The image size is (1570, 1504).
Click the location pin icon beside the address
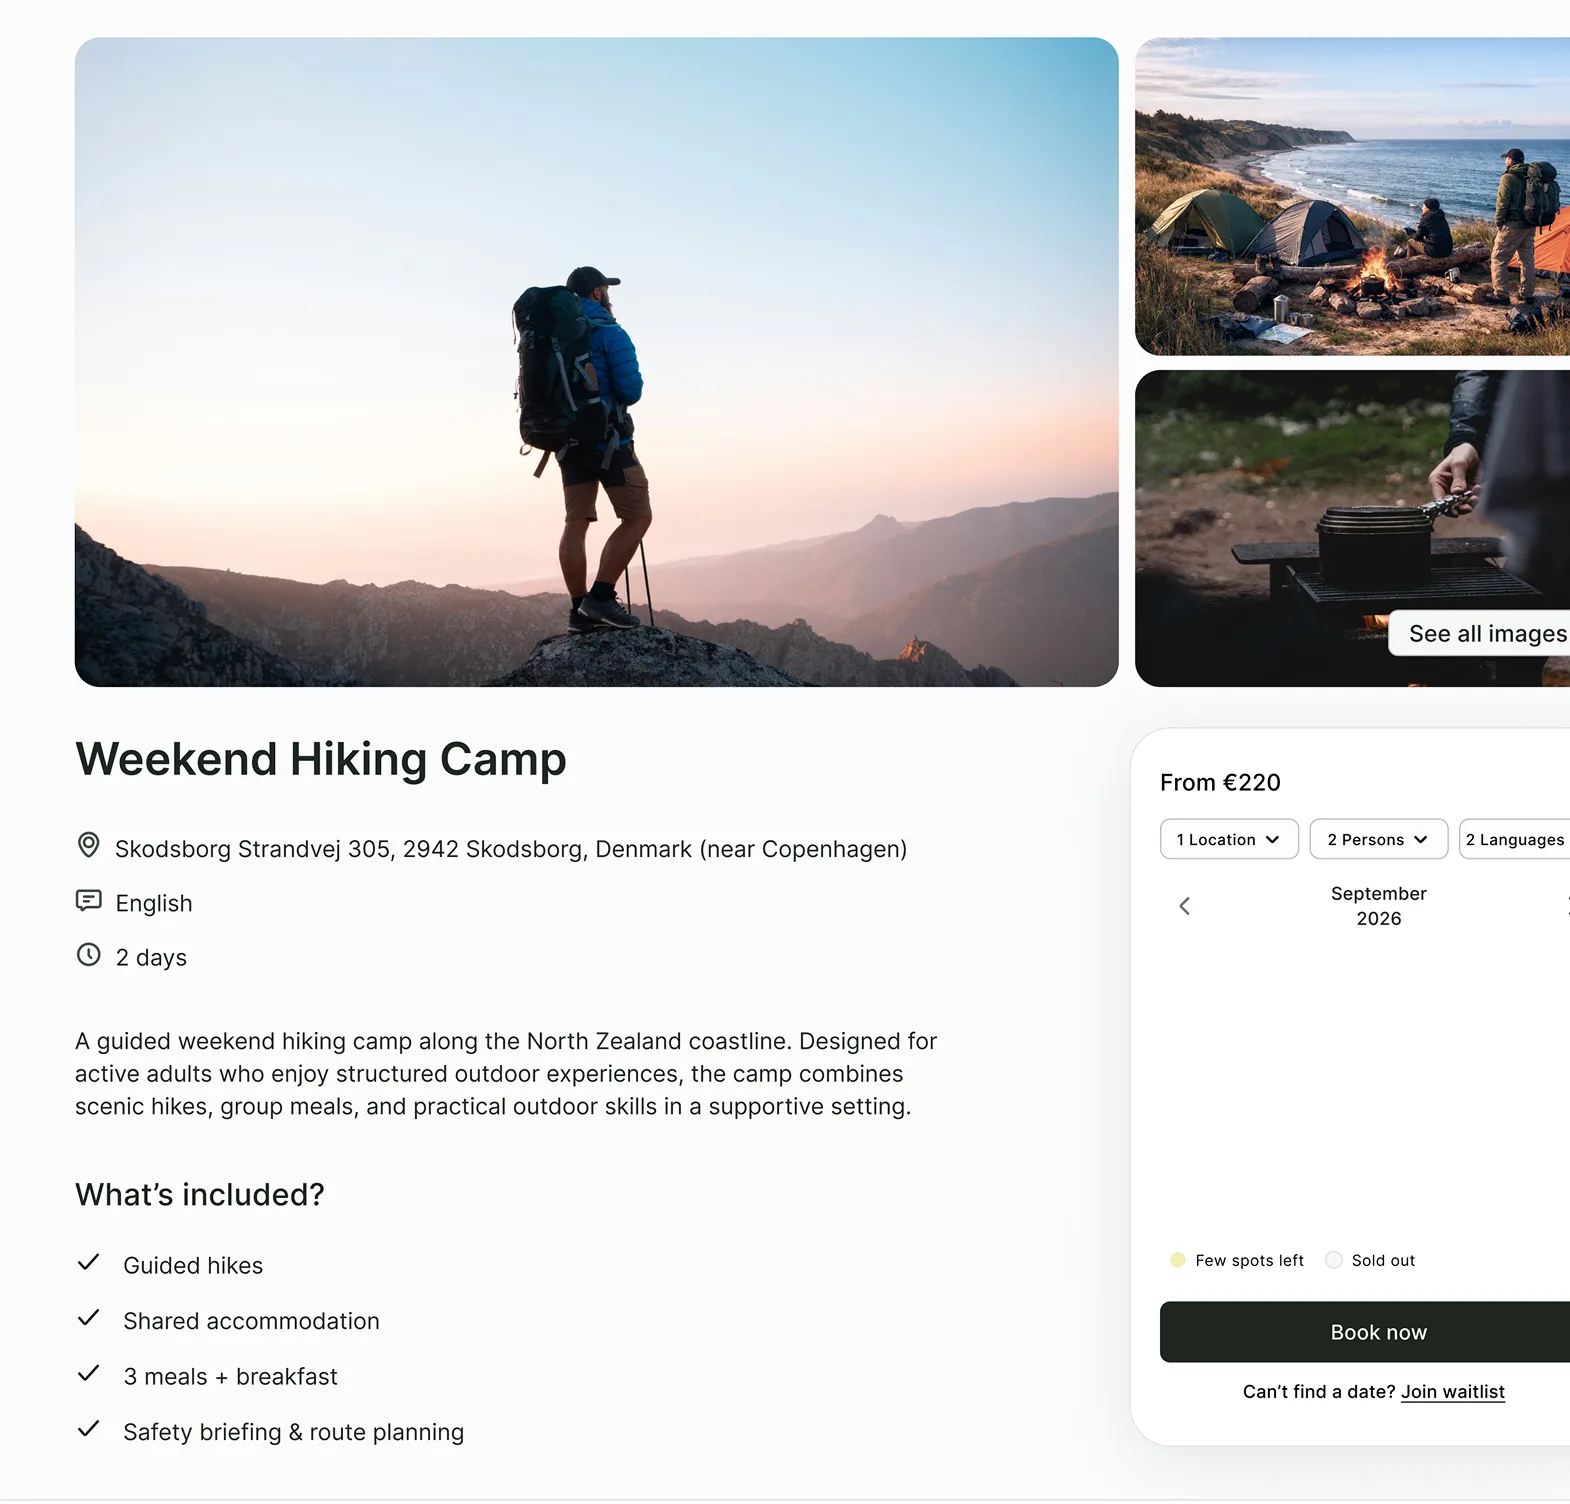pyautogui.click(x=88, y=846)
